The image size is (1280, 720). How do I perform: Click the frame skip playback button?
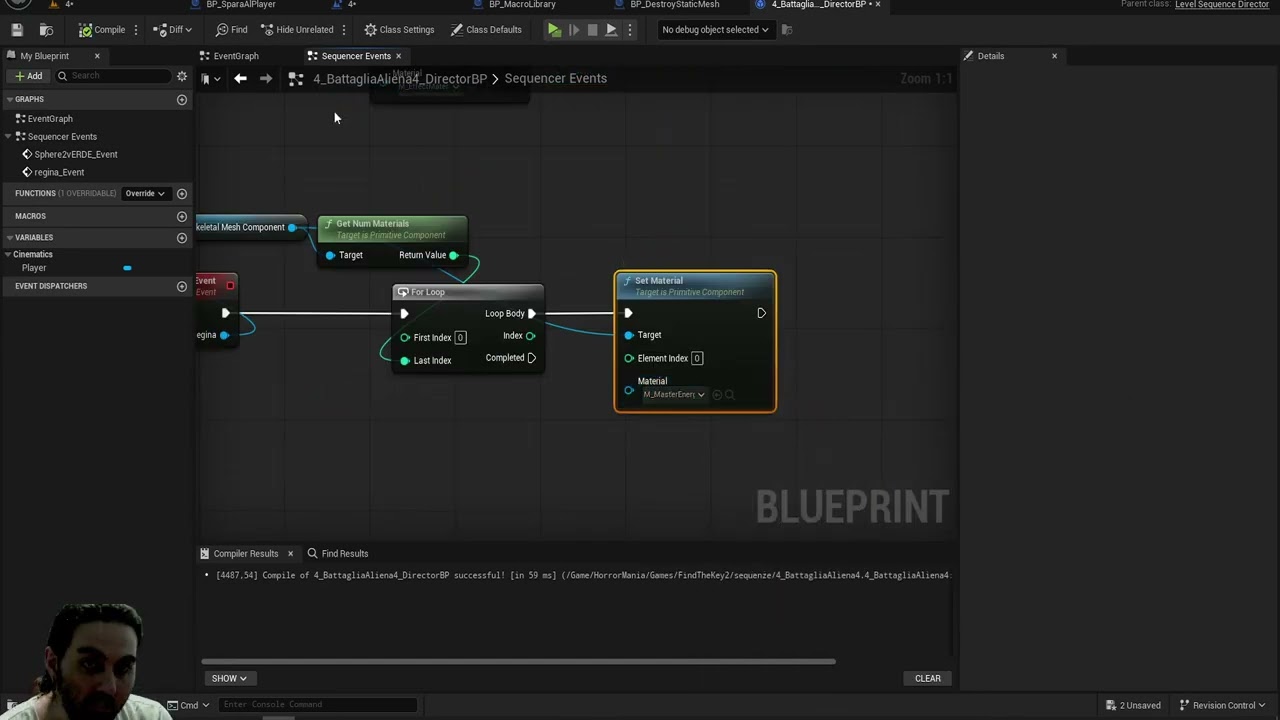pyautogui.click(x=574, y=30)
